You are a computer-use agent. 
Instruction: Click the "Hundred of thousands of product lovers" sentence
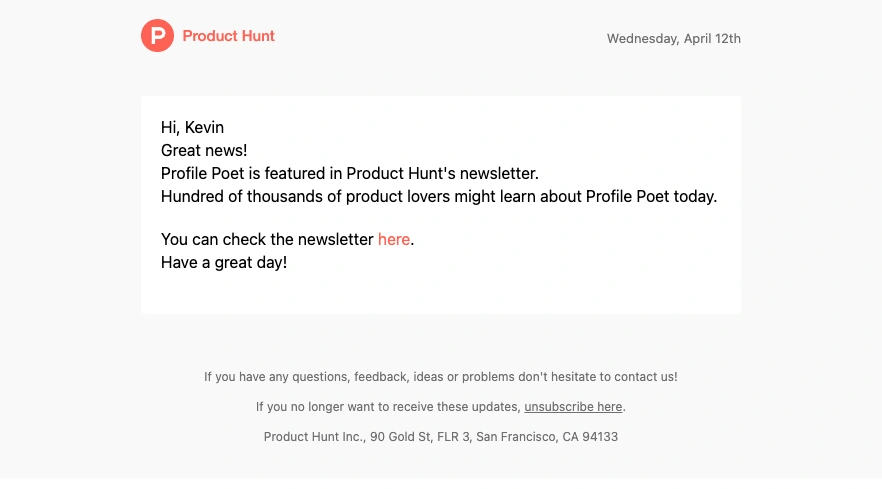click(x=439, y=196)
